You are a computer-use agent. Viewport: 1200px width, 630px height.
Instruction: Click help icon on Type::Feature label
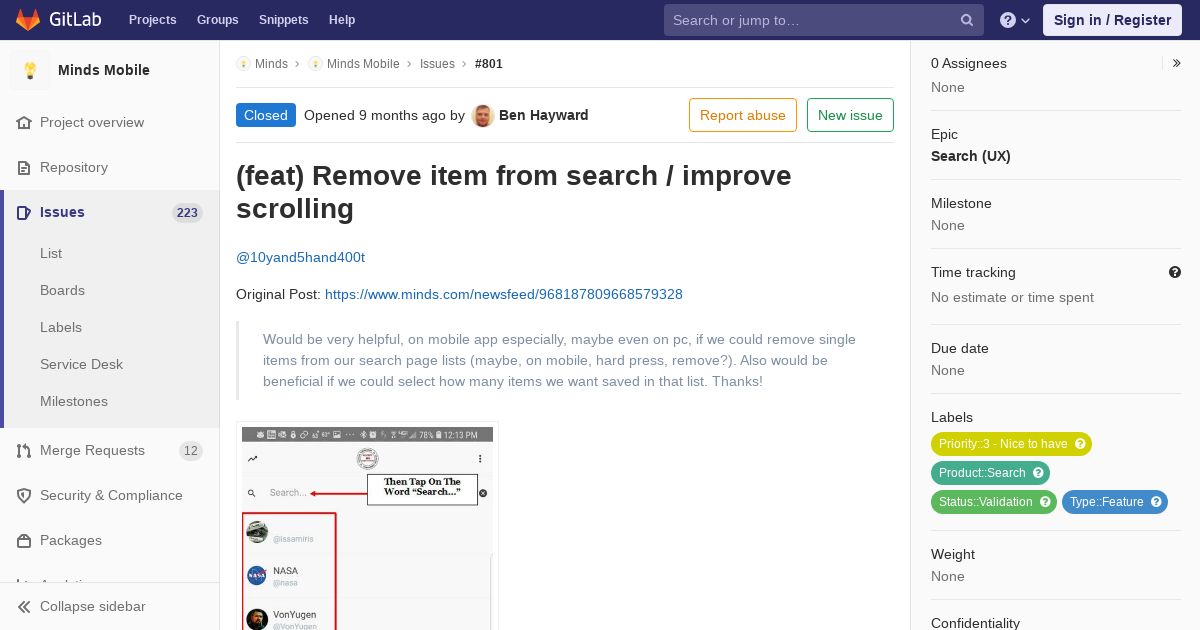(1156, 502)
